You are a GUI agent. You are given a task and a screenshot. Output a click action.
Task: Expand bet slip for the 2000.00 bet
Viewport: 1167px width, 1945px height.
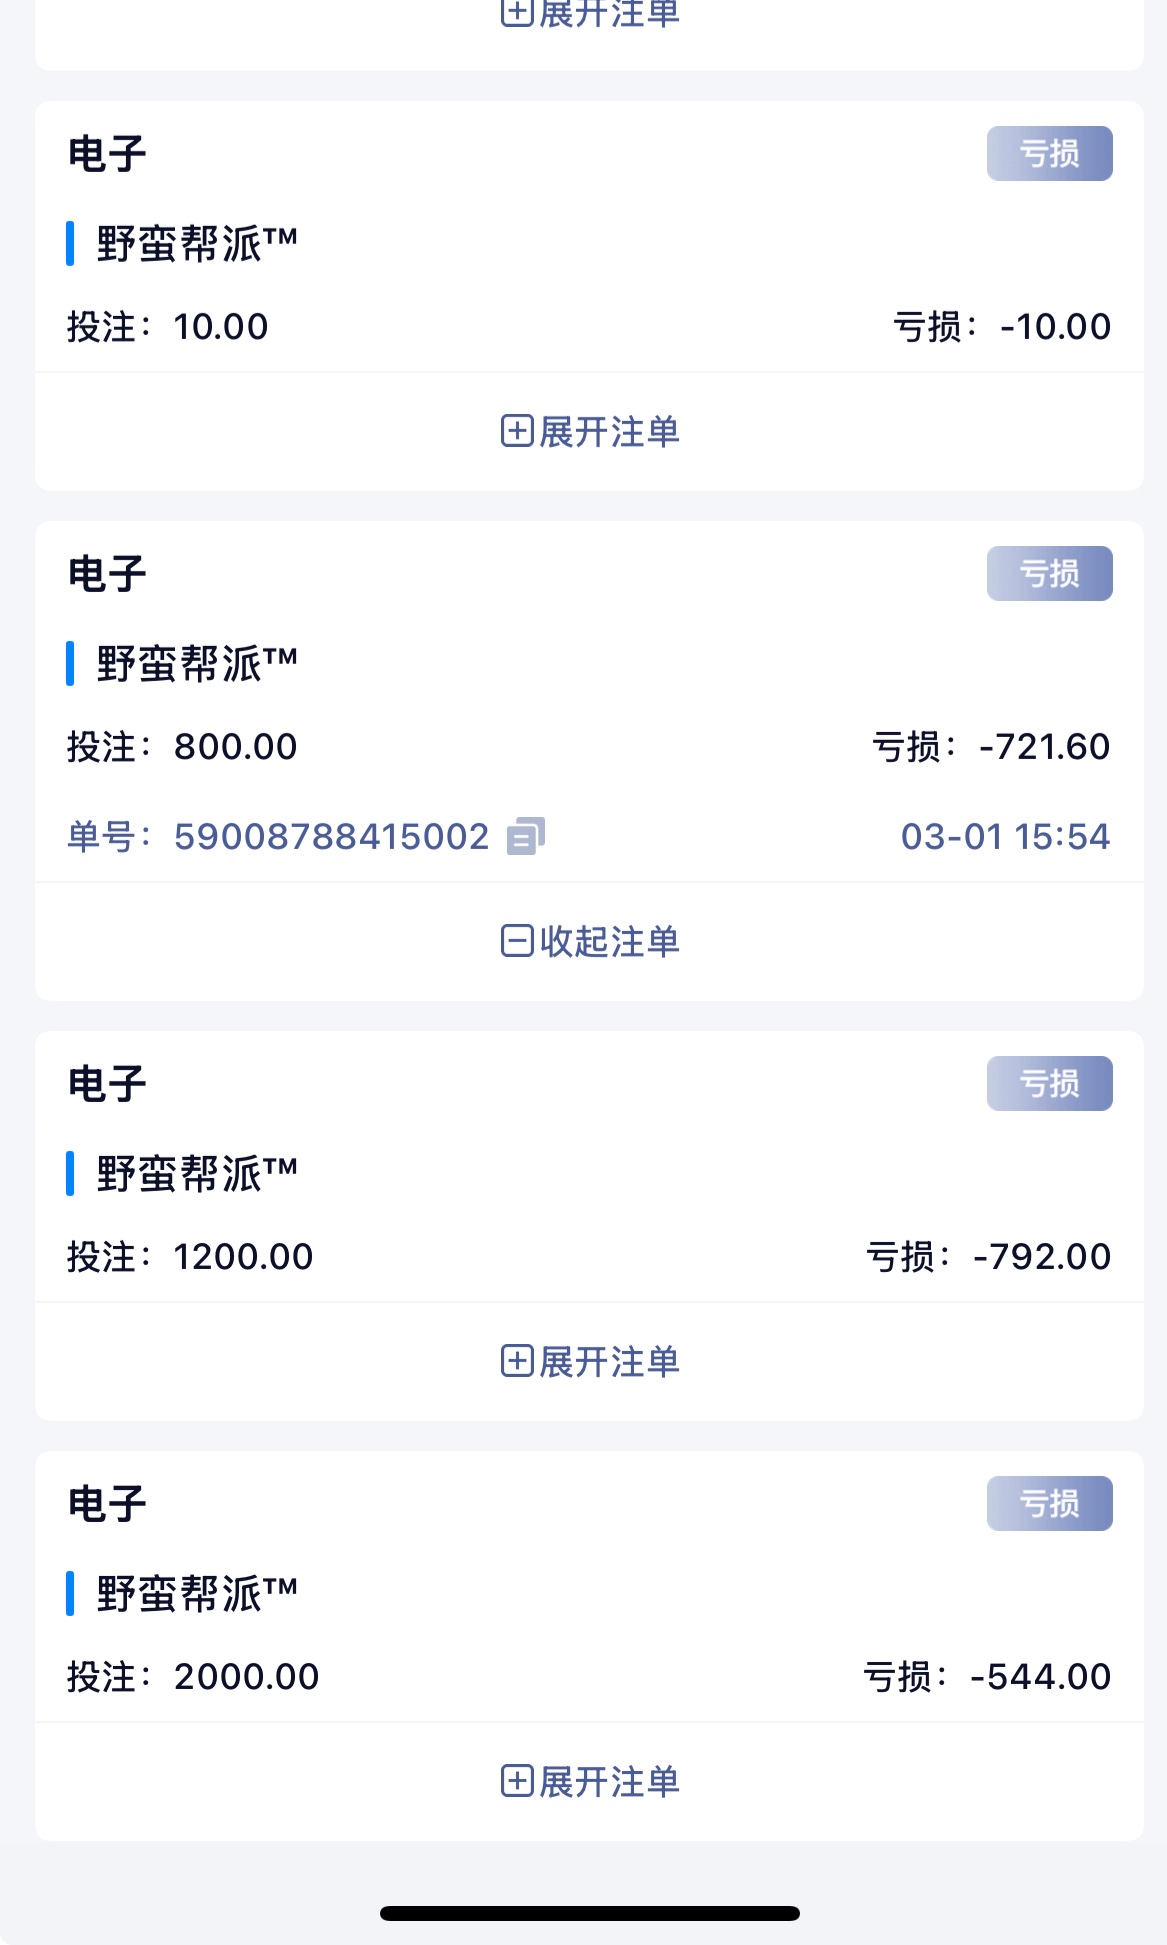[590, 1782]
